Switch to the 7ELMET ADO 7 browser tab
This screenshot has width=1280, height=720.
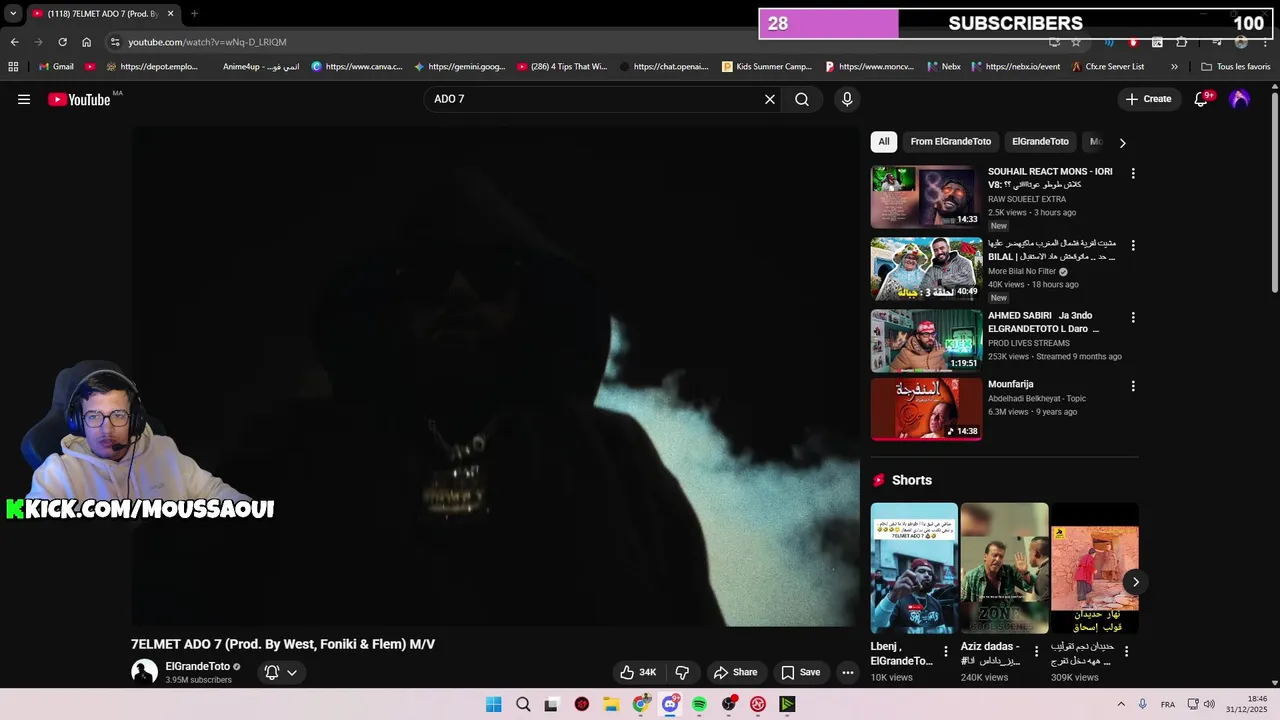(102, 14)
